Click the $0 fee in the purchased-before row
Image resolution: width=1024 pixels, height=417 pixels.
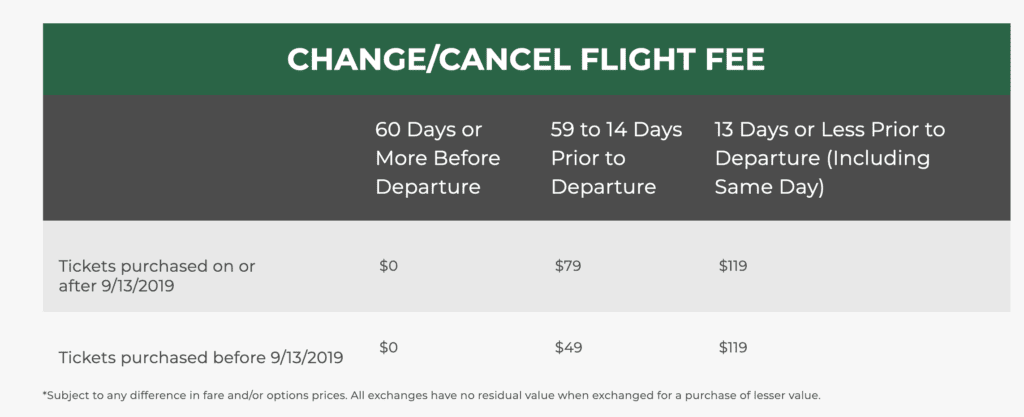click(x=389, y=348)
